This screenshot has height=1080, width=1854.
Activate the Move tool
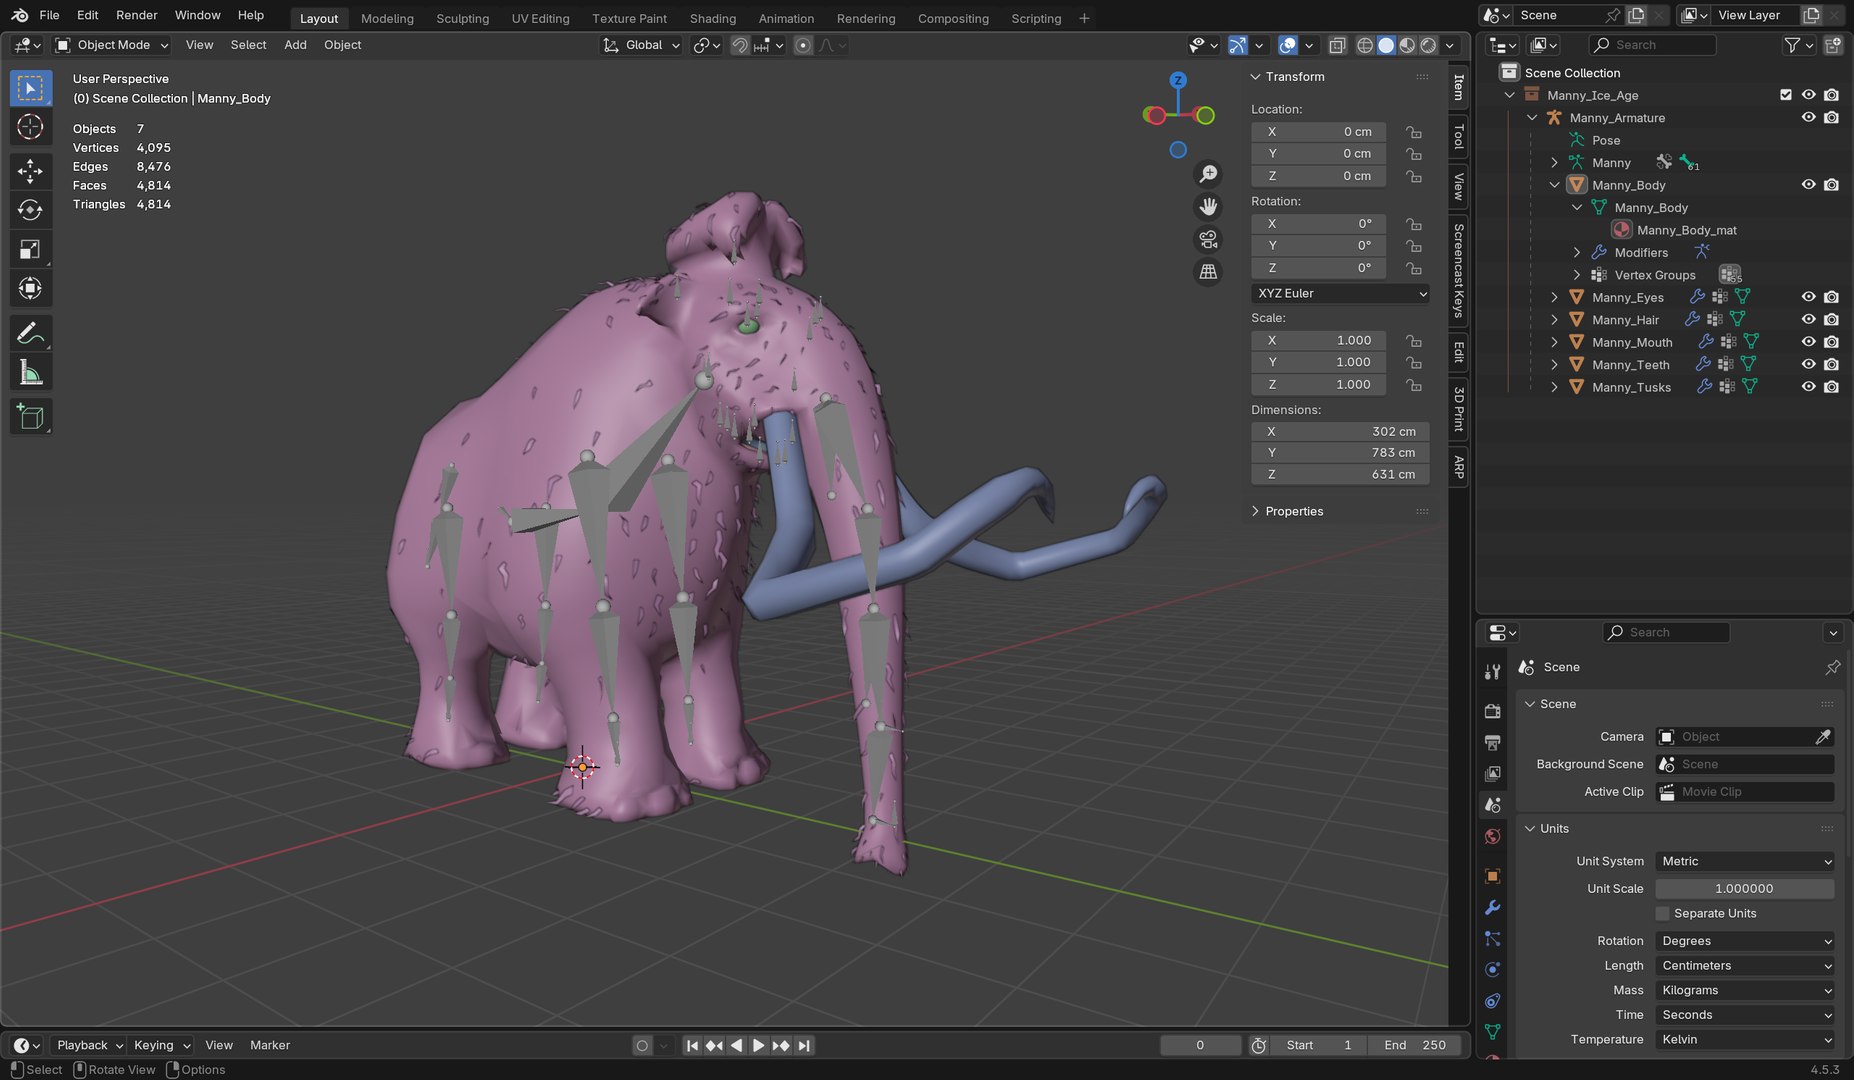tap(30, 171)
